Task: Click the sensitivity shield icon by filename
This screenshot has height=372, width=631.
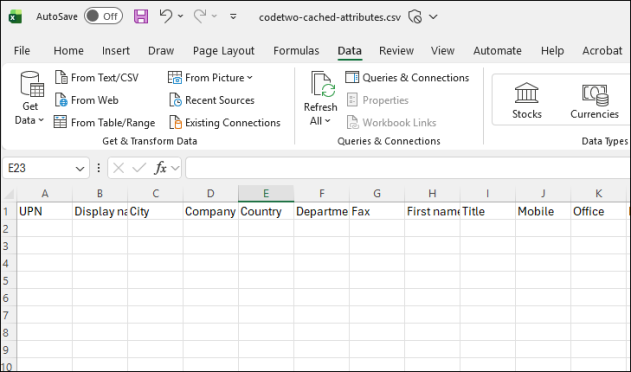Action: (x=415, y=17)
